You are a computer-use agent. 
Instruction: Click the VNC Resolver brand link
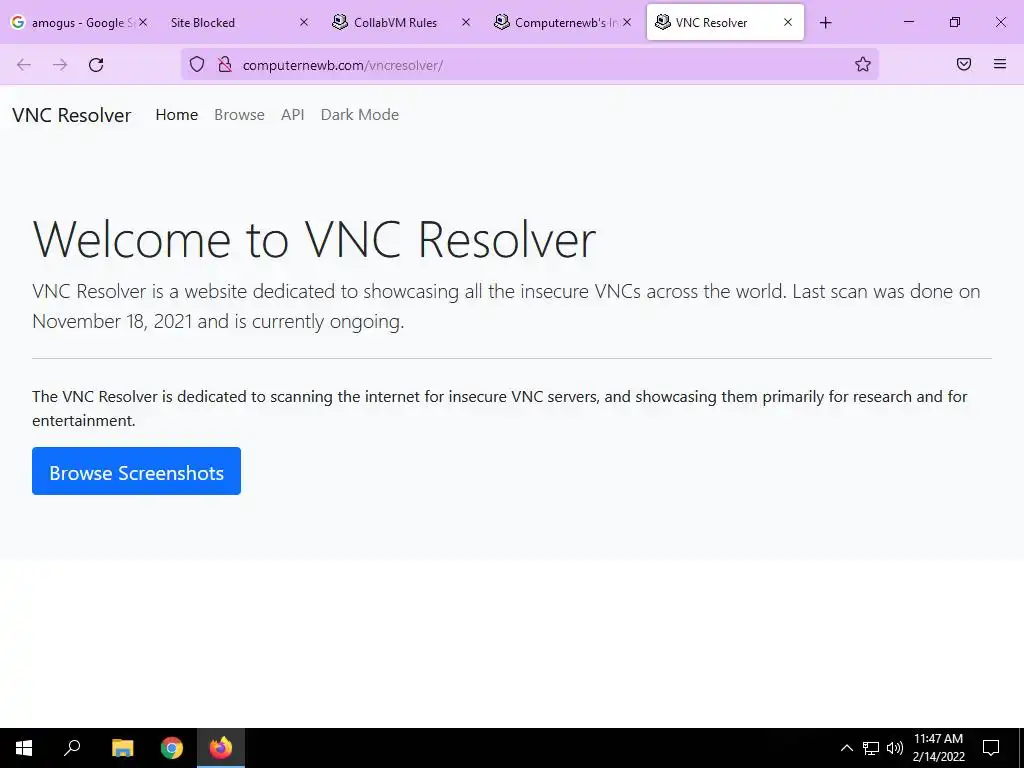pyautogui.click(x=72, y=115)
